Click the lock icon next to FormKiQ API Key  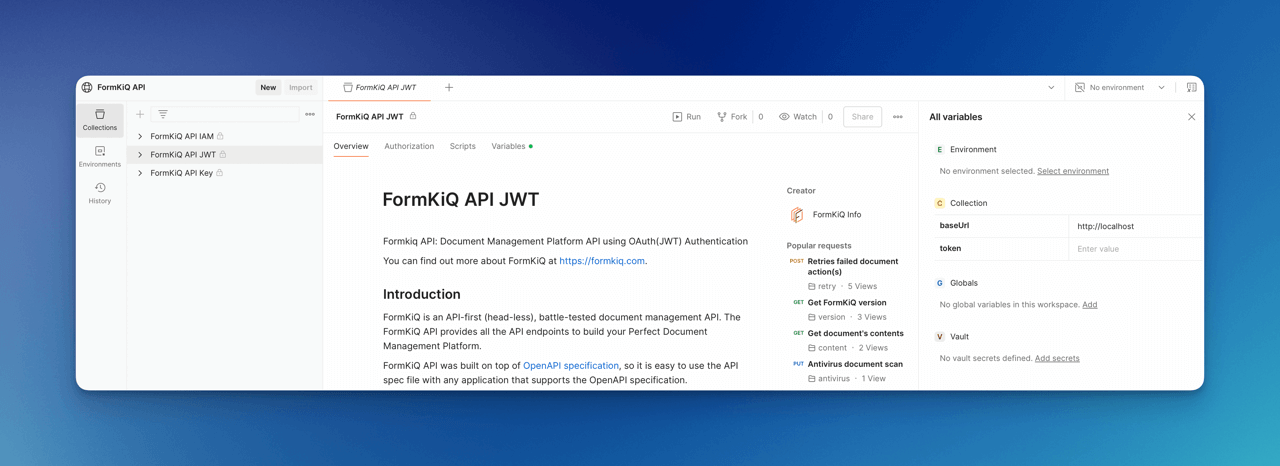(x=219, y=173)
